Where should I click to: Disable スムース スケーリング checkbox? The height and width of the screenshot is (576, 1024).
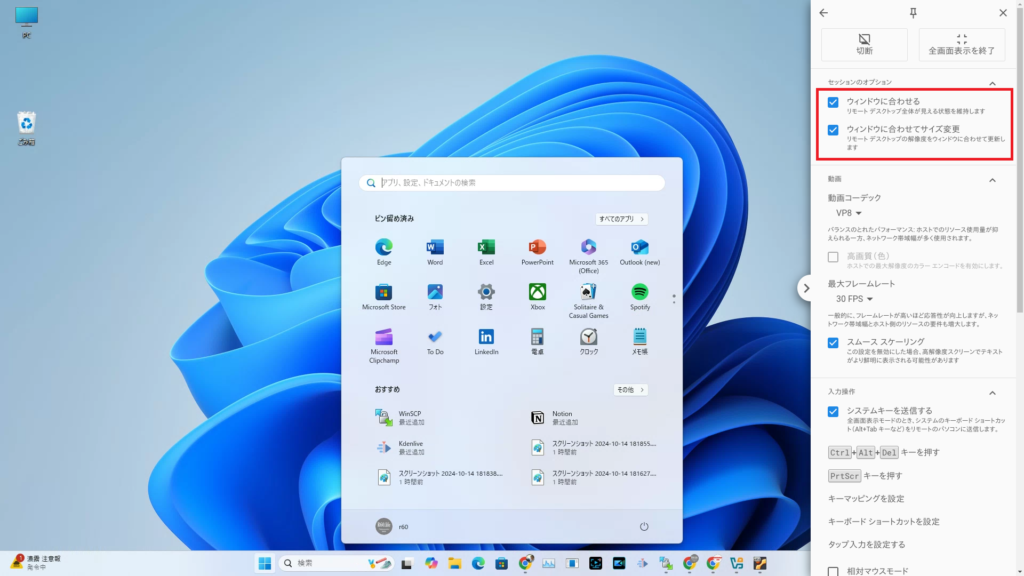pyautogui.click(x=833, y=342)
